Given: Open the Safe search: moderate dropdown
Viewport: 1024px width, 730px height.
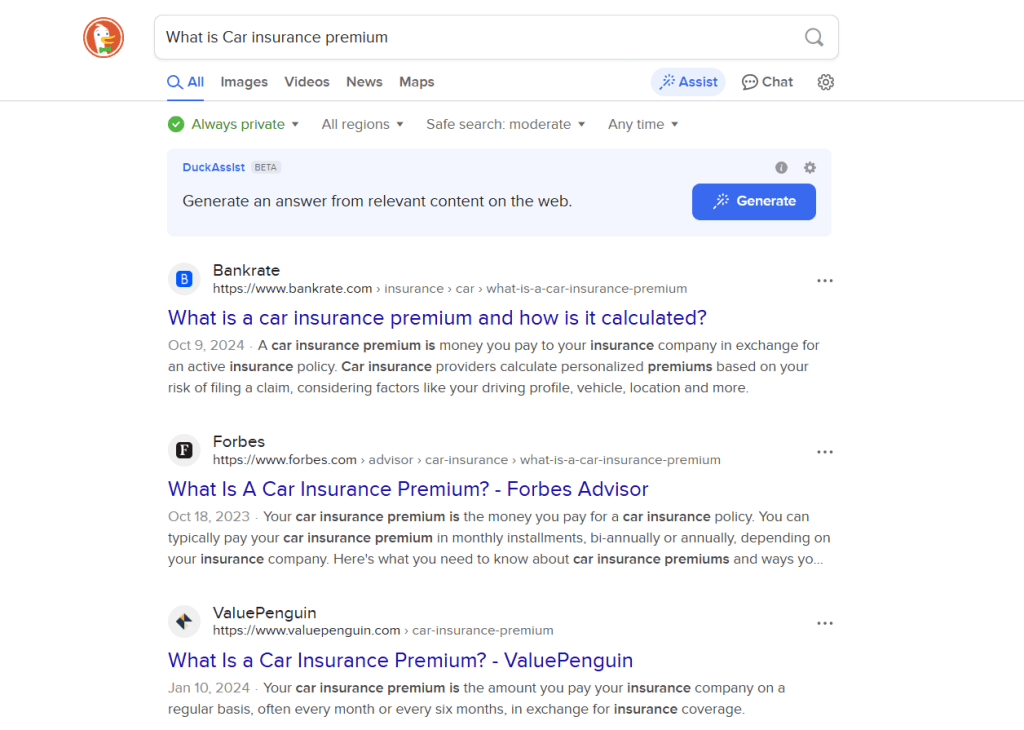Looking at the screenshot, I should [505, 123].
